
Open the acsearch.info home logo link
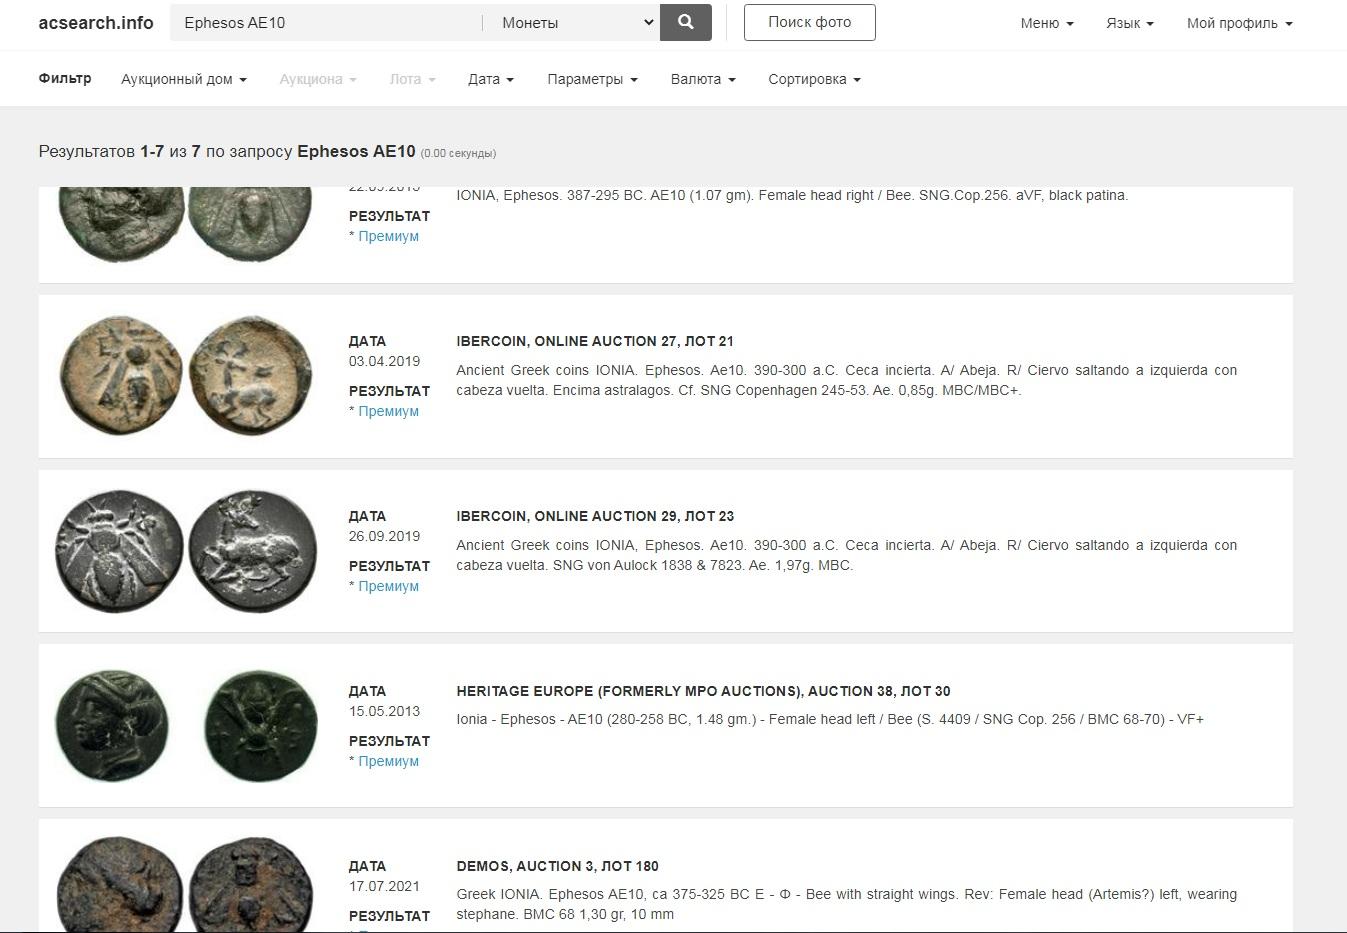pos(96,23)
